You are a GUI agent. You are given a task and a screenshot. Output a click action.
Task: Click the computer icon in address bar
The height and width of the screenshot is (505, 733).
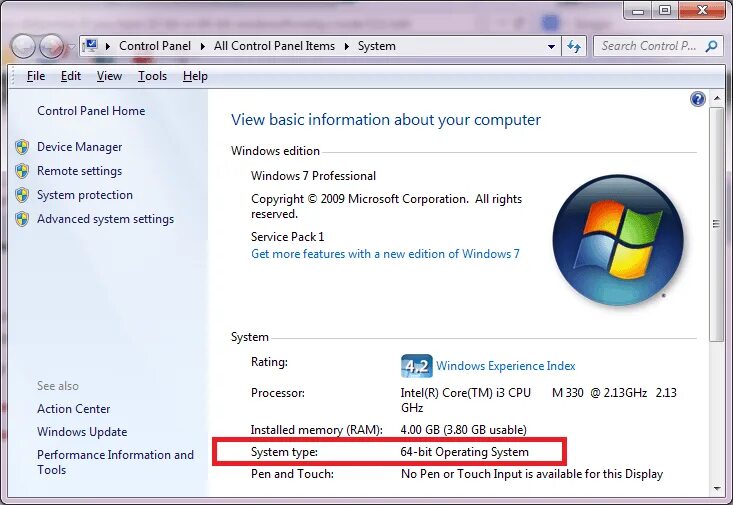(90, 46)
